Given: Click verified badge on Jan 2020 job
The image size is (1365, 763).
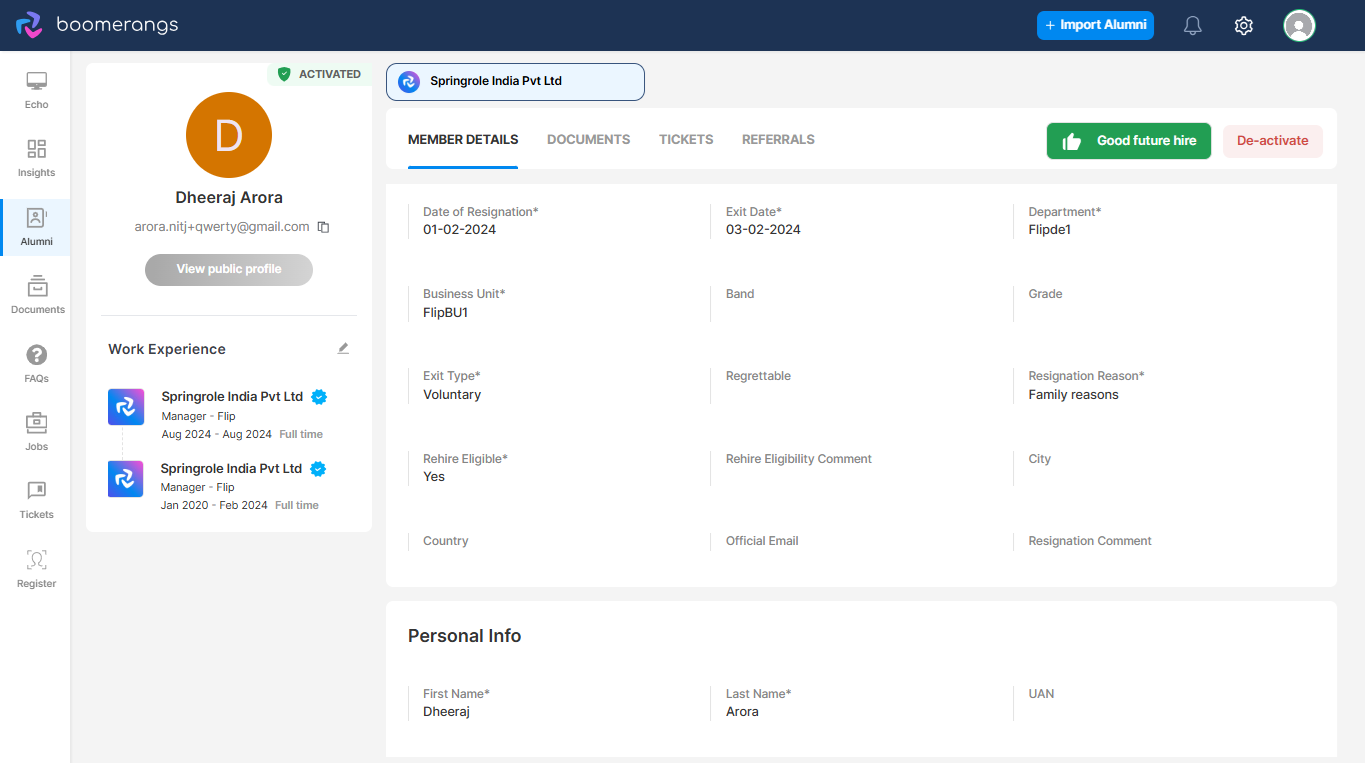Looking at the screenshot, I should pyautogui.click(x=318, y=469).
